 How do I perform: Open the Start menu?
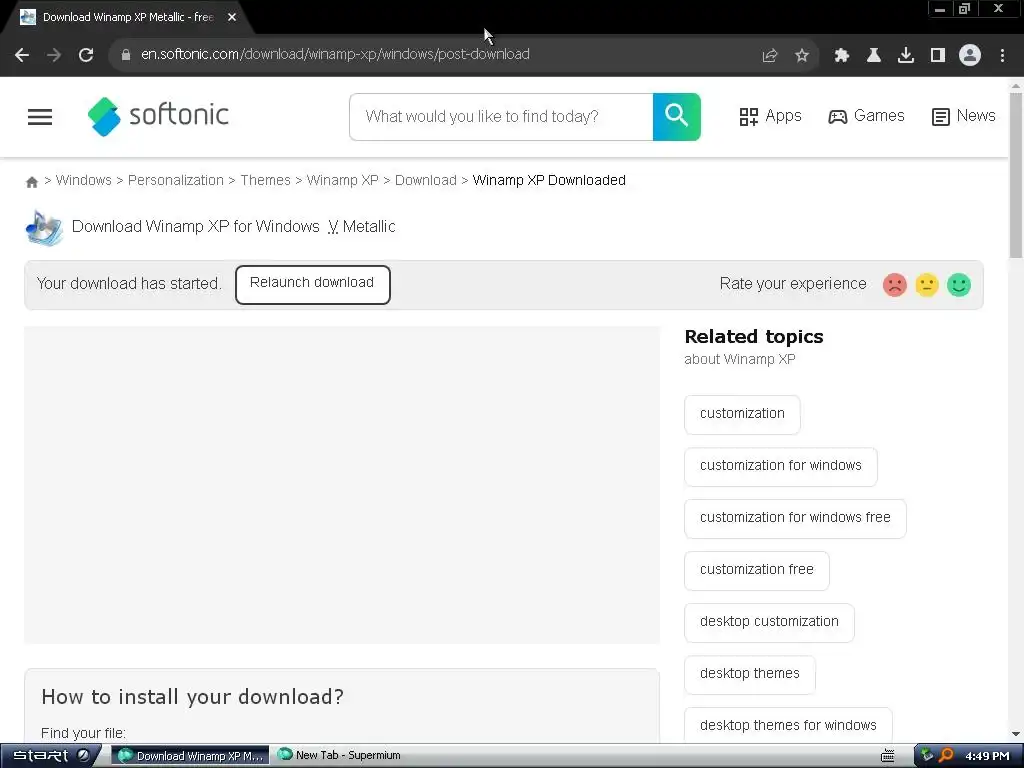click(40, 756)
